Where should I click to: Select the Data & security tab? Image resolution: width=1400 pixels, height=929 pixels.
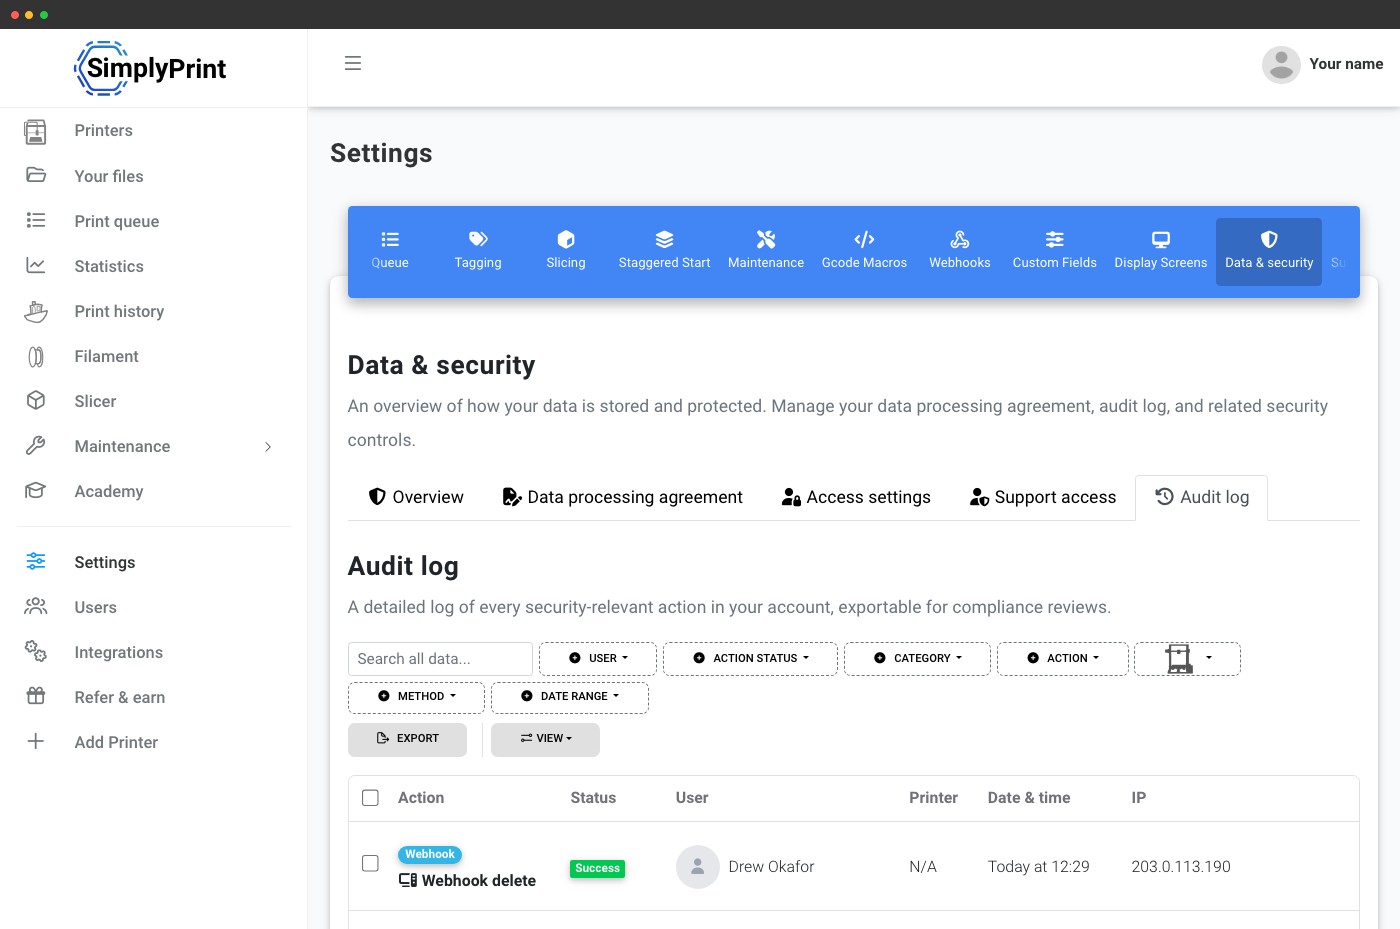click(1269, 251)
